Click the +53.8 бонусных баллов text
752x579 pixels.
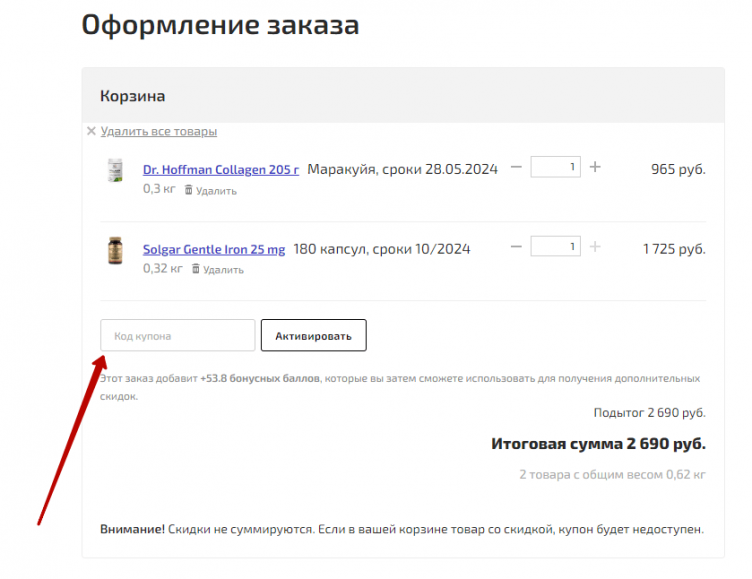260,378
